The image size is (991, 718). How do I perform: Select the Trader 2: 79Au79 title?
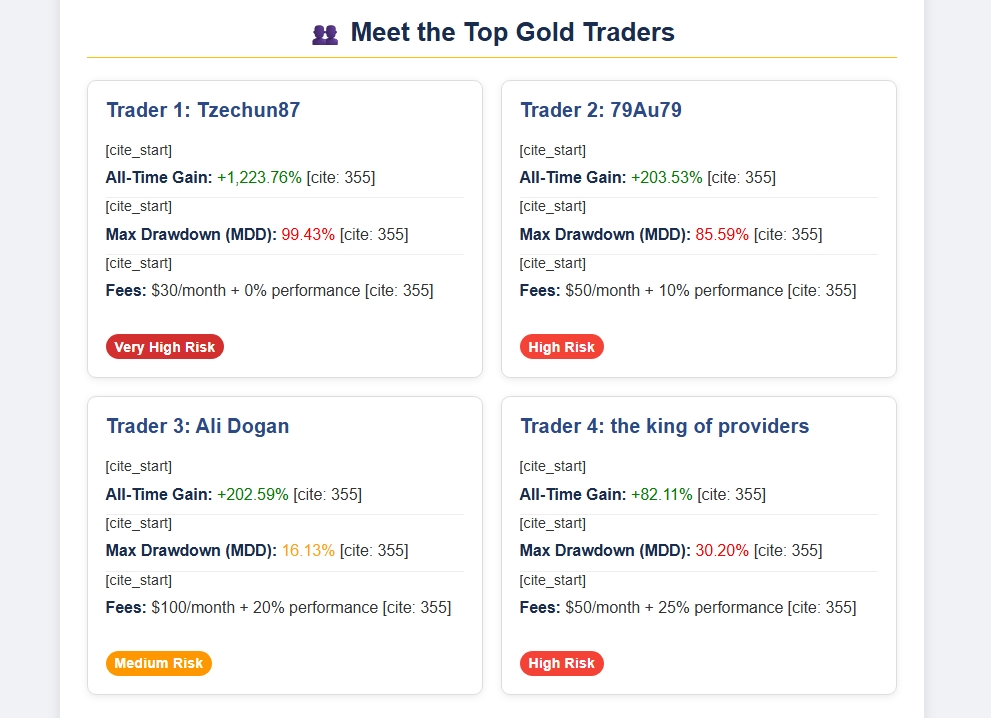point(601,110)
